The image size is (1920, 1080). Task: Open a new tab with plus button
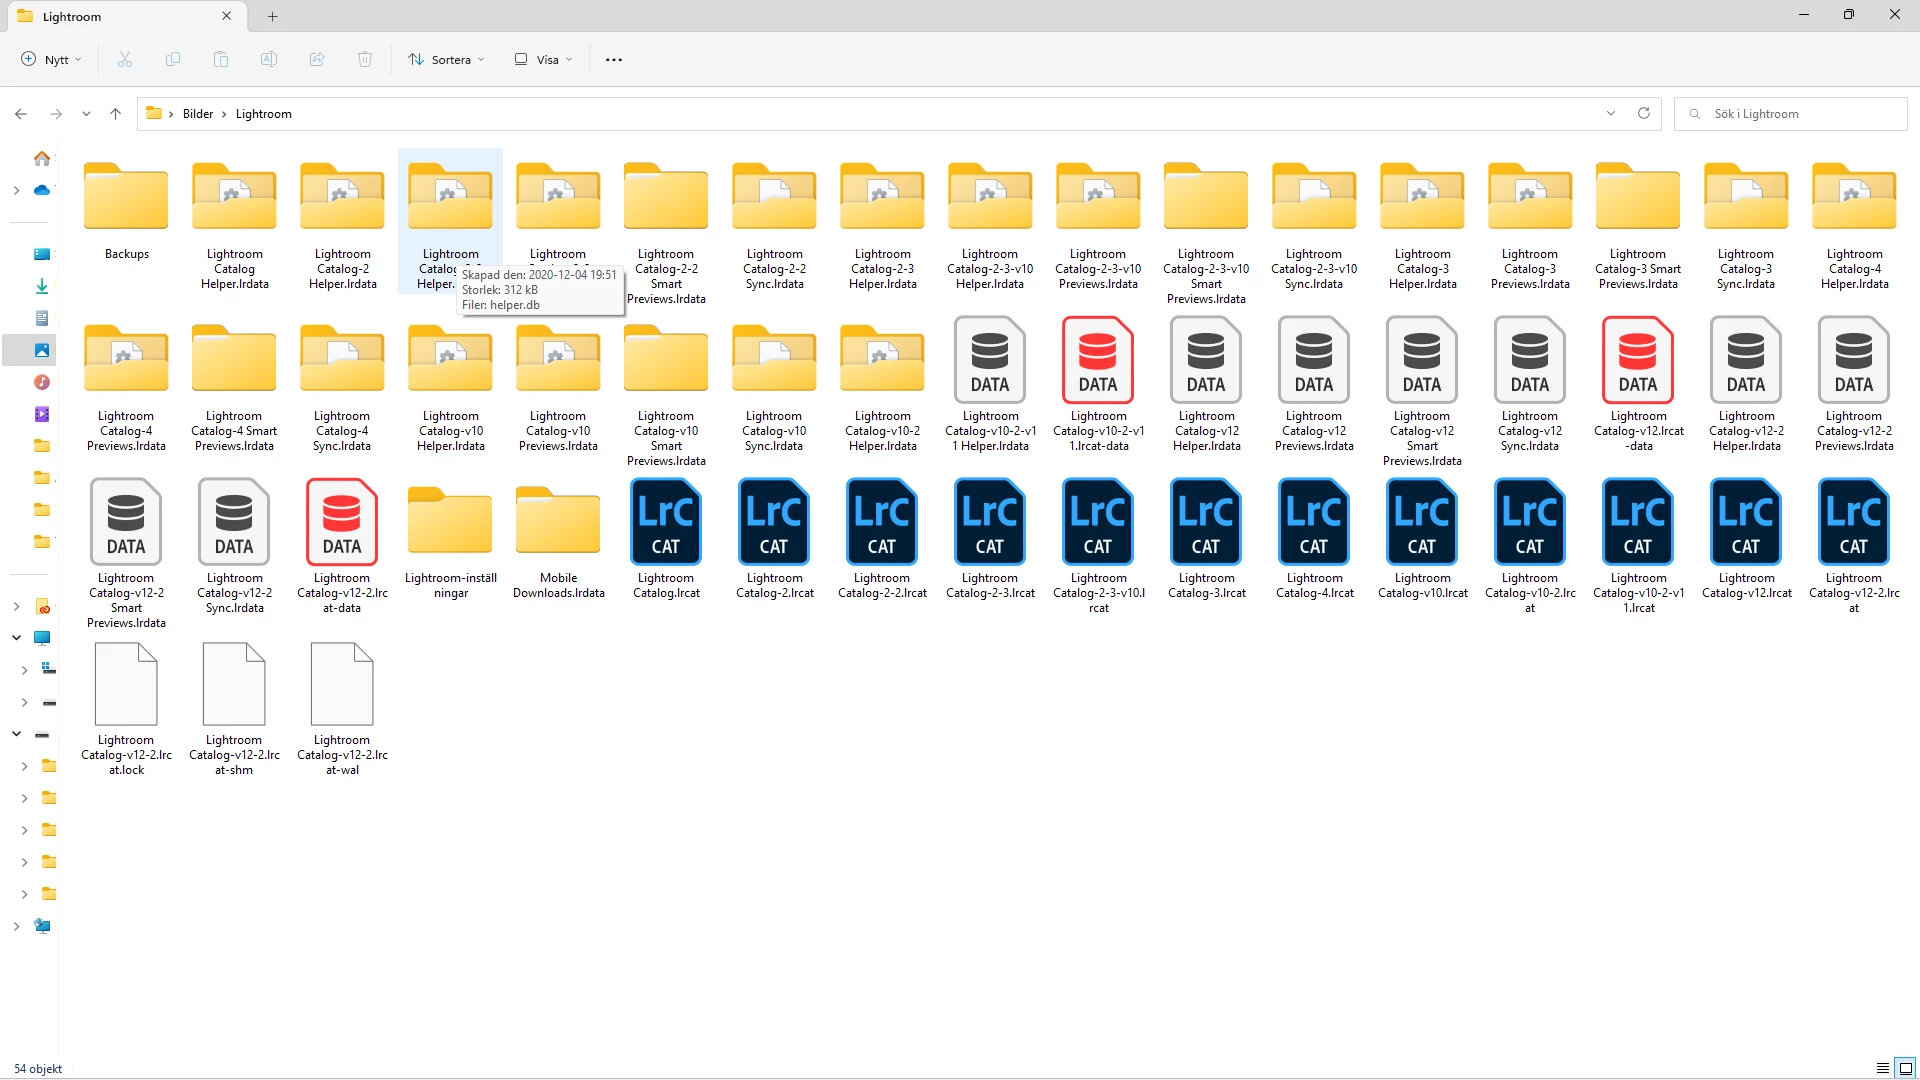tap(272, 16)
